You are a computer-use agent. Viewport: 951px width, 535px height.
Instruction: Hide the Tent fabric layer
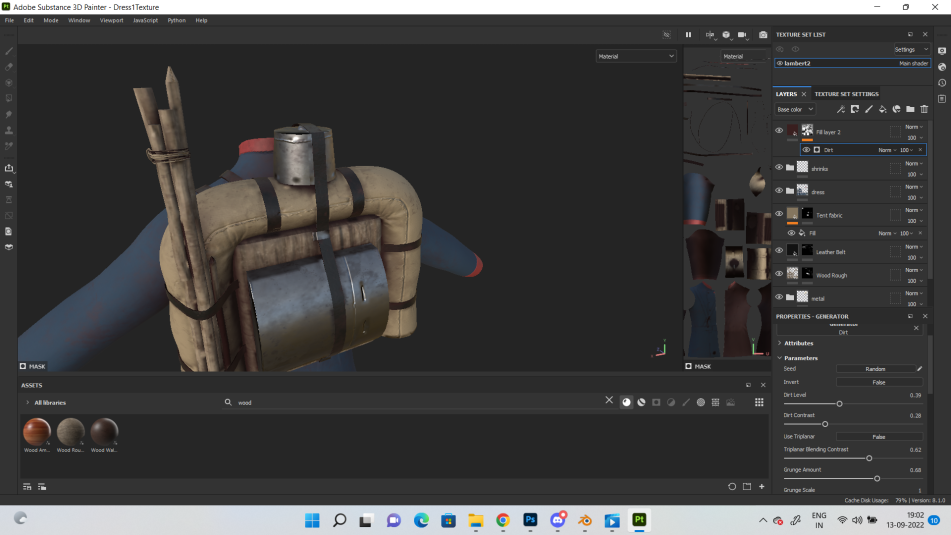pos(779,214)
